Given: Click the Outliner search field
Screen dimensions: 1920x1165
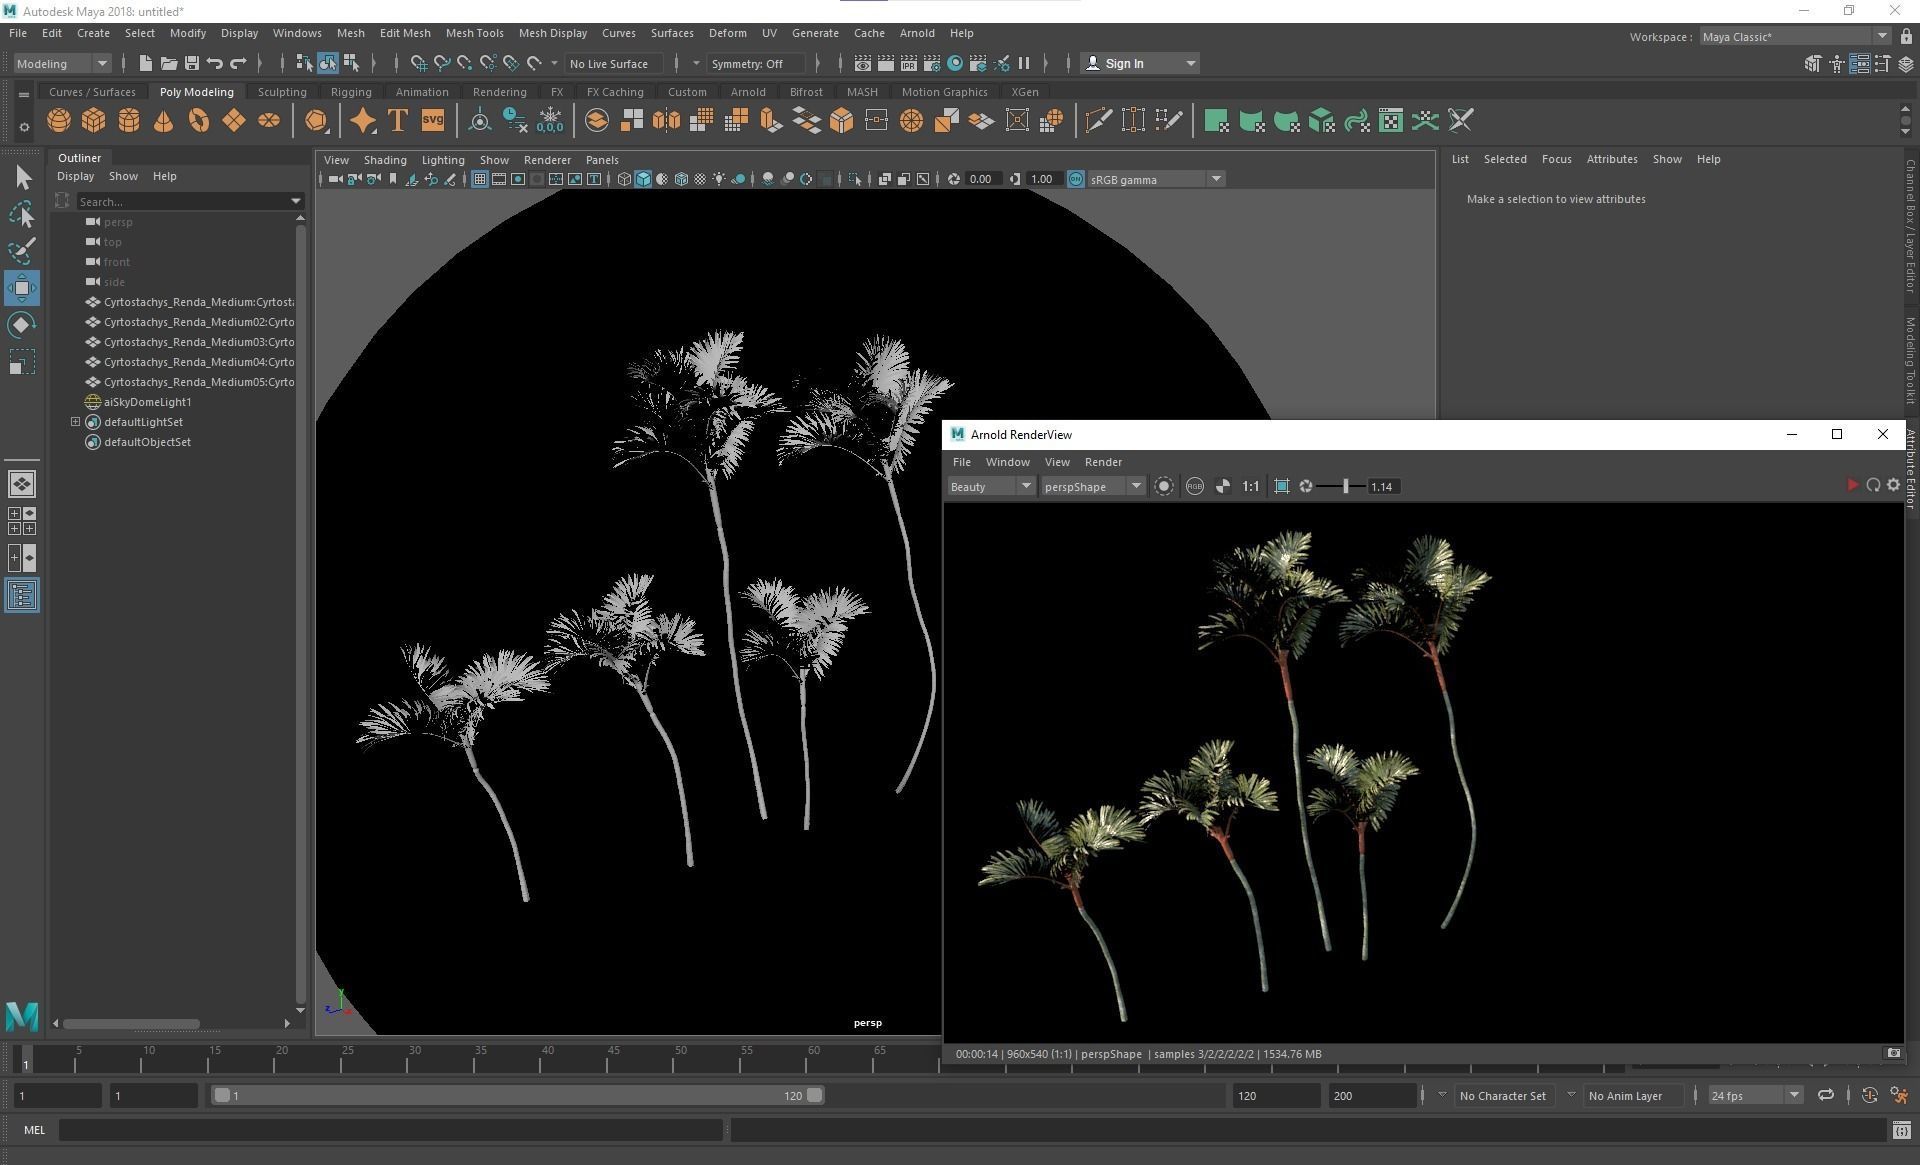Looking at the screenshot, I should pyautogui.click(x=189, y=201).
